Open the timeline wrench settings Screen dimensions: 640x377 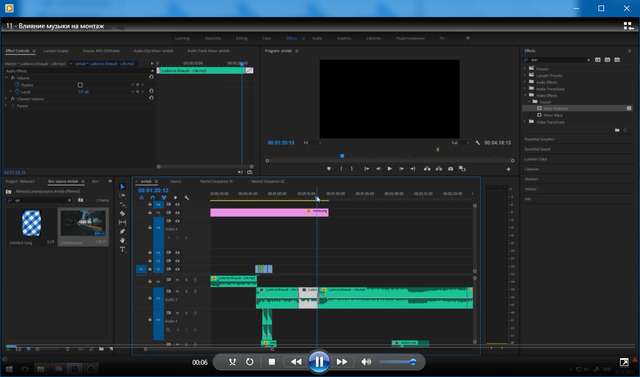tap(187, 198)
